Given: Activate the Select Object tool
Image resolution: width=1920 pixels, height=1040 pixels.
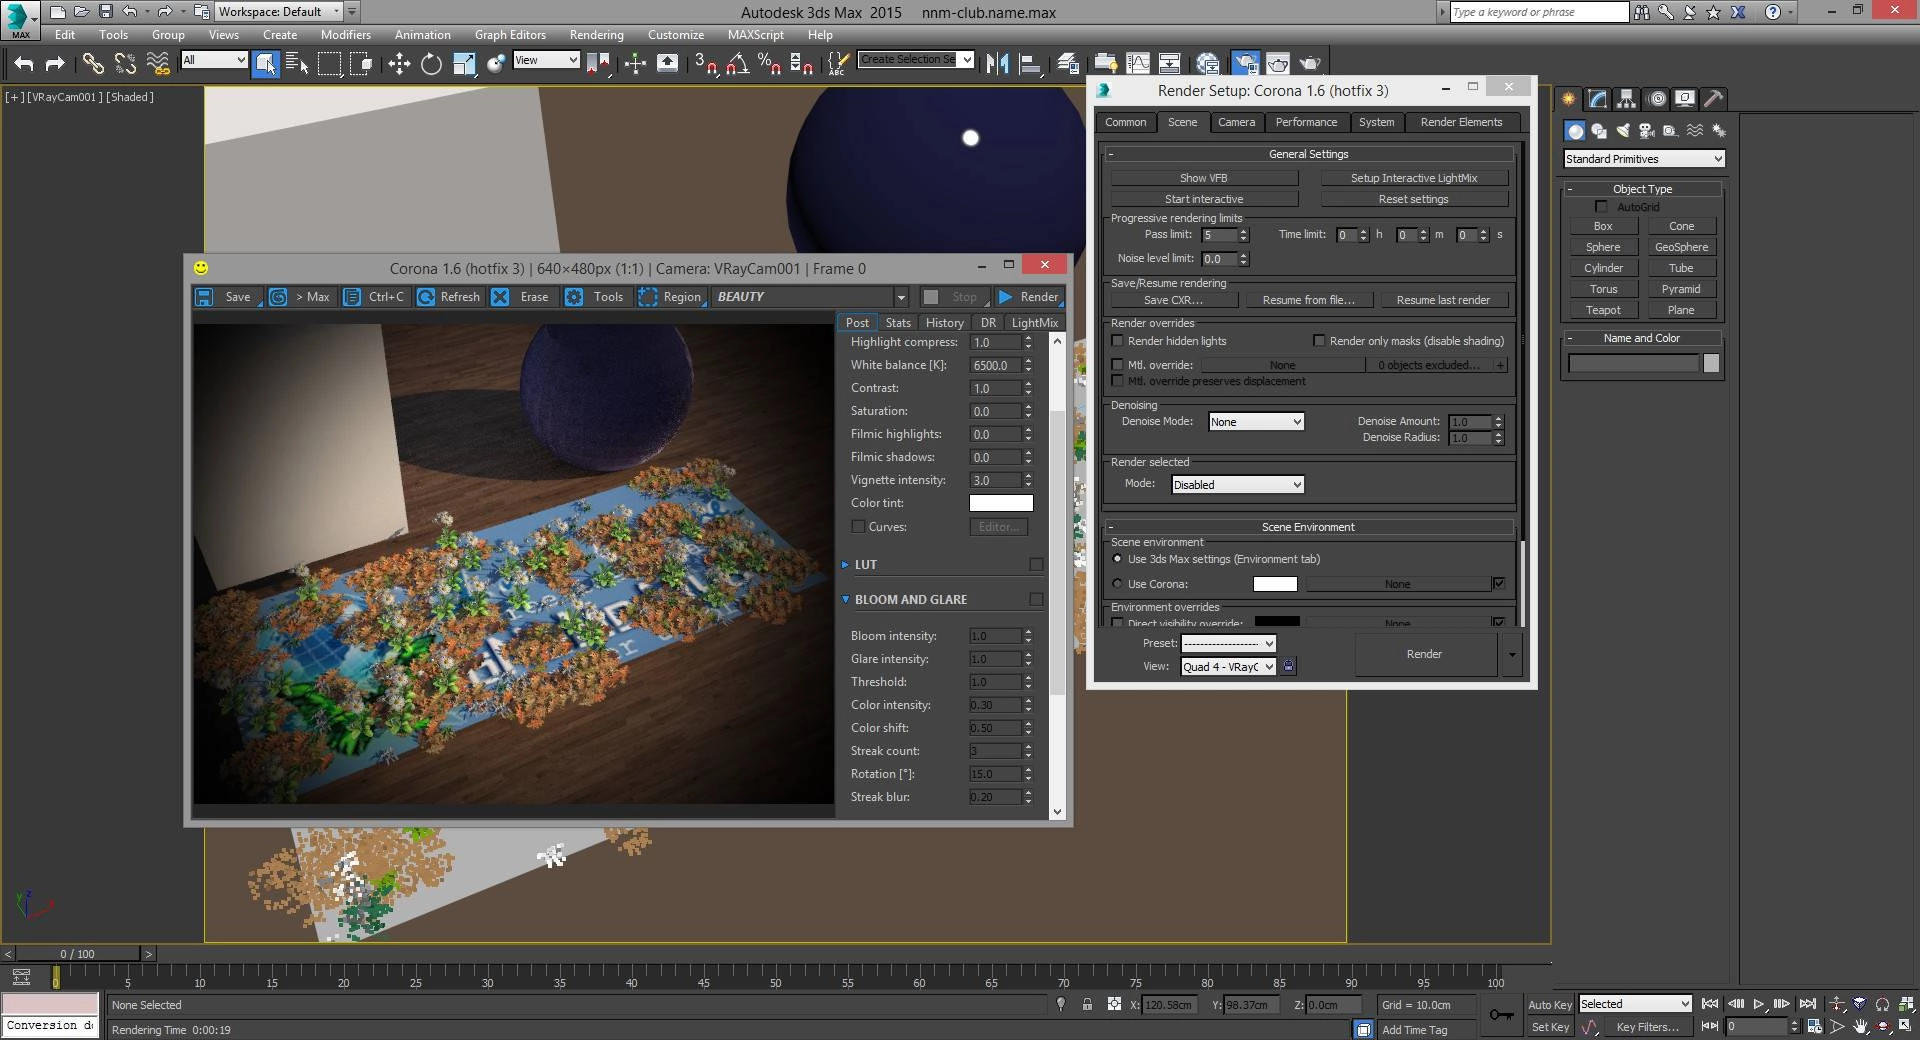Looking at the screenshot, I should click(266, 64).
